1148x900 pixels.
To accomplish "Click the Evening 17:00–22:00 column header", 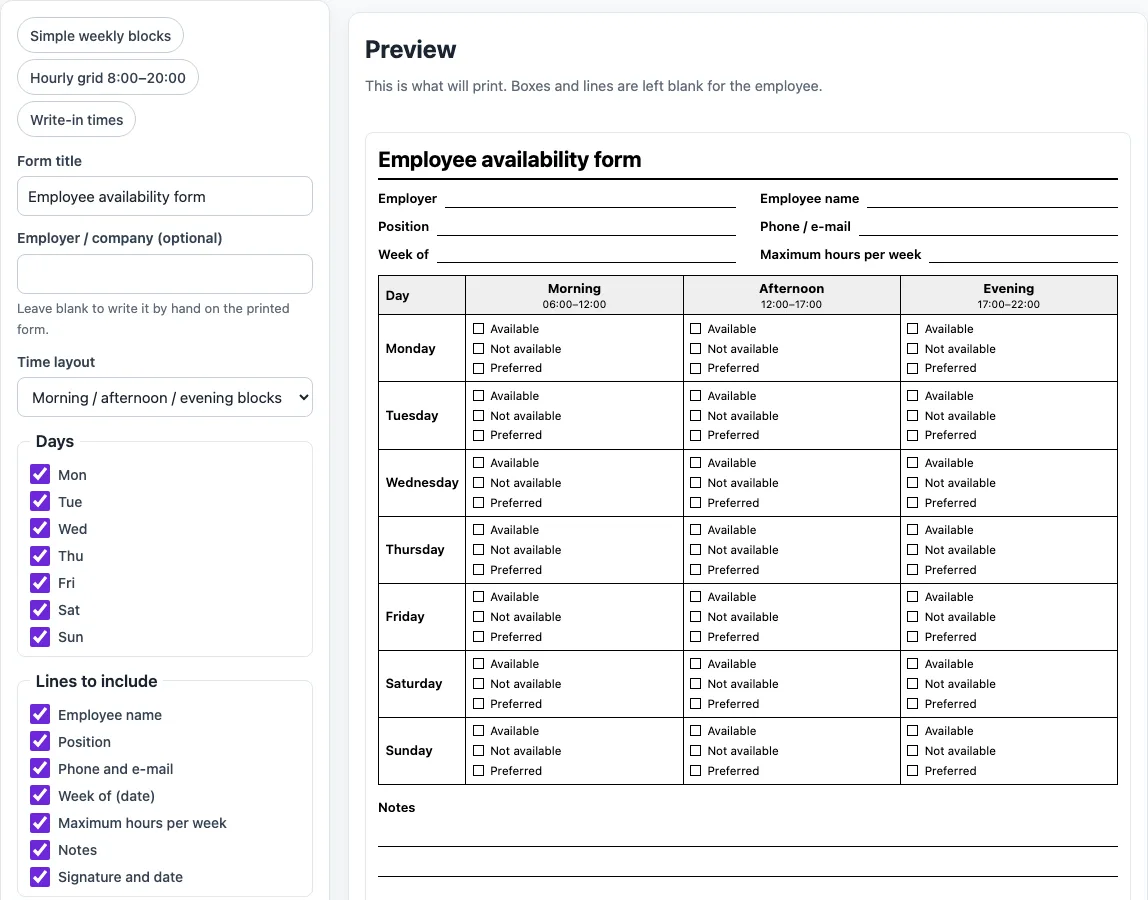I will 1009,295.
